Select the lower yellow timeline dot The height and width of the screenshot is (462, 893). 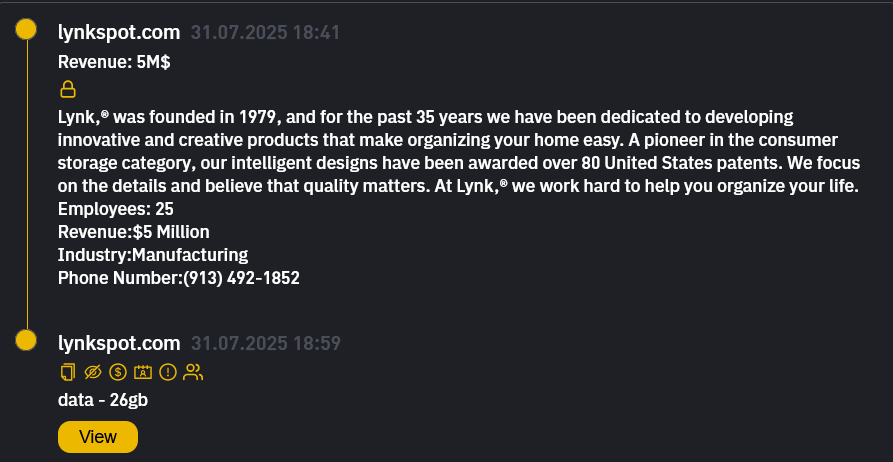(x=27, y=341)
